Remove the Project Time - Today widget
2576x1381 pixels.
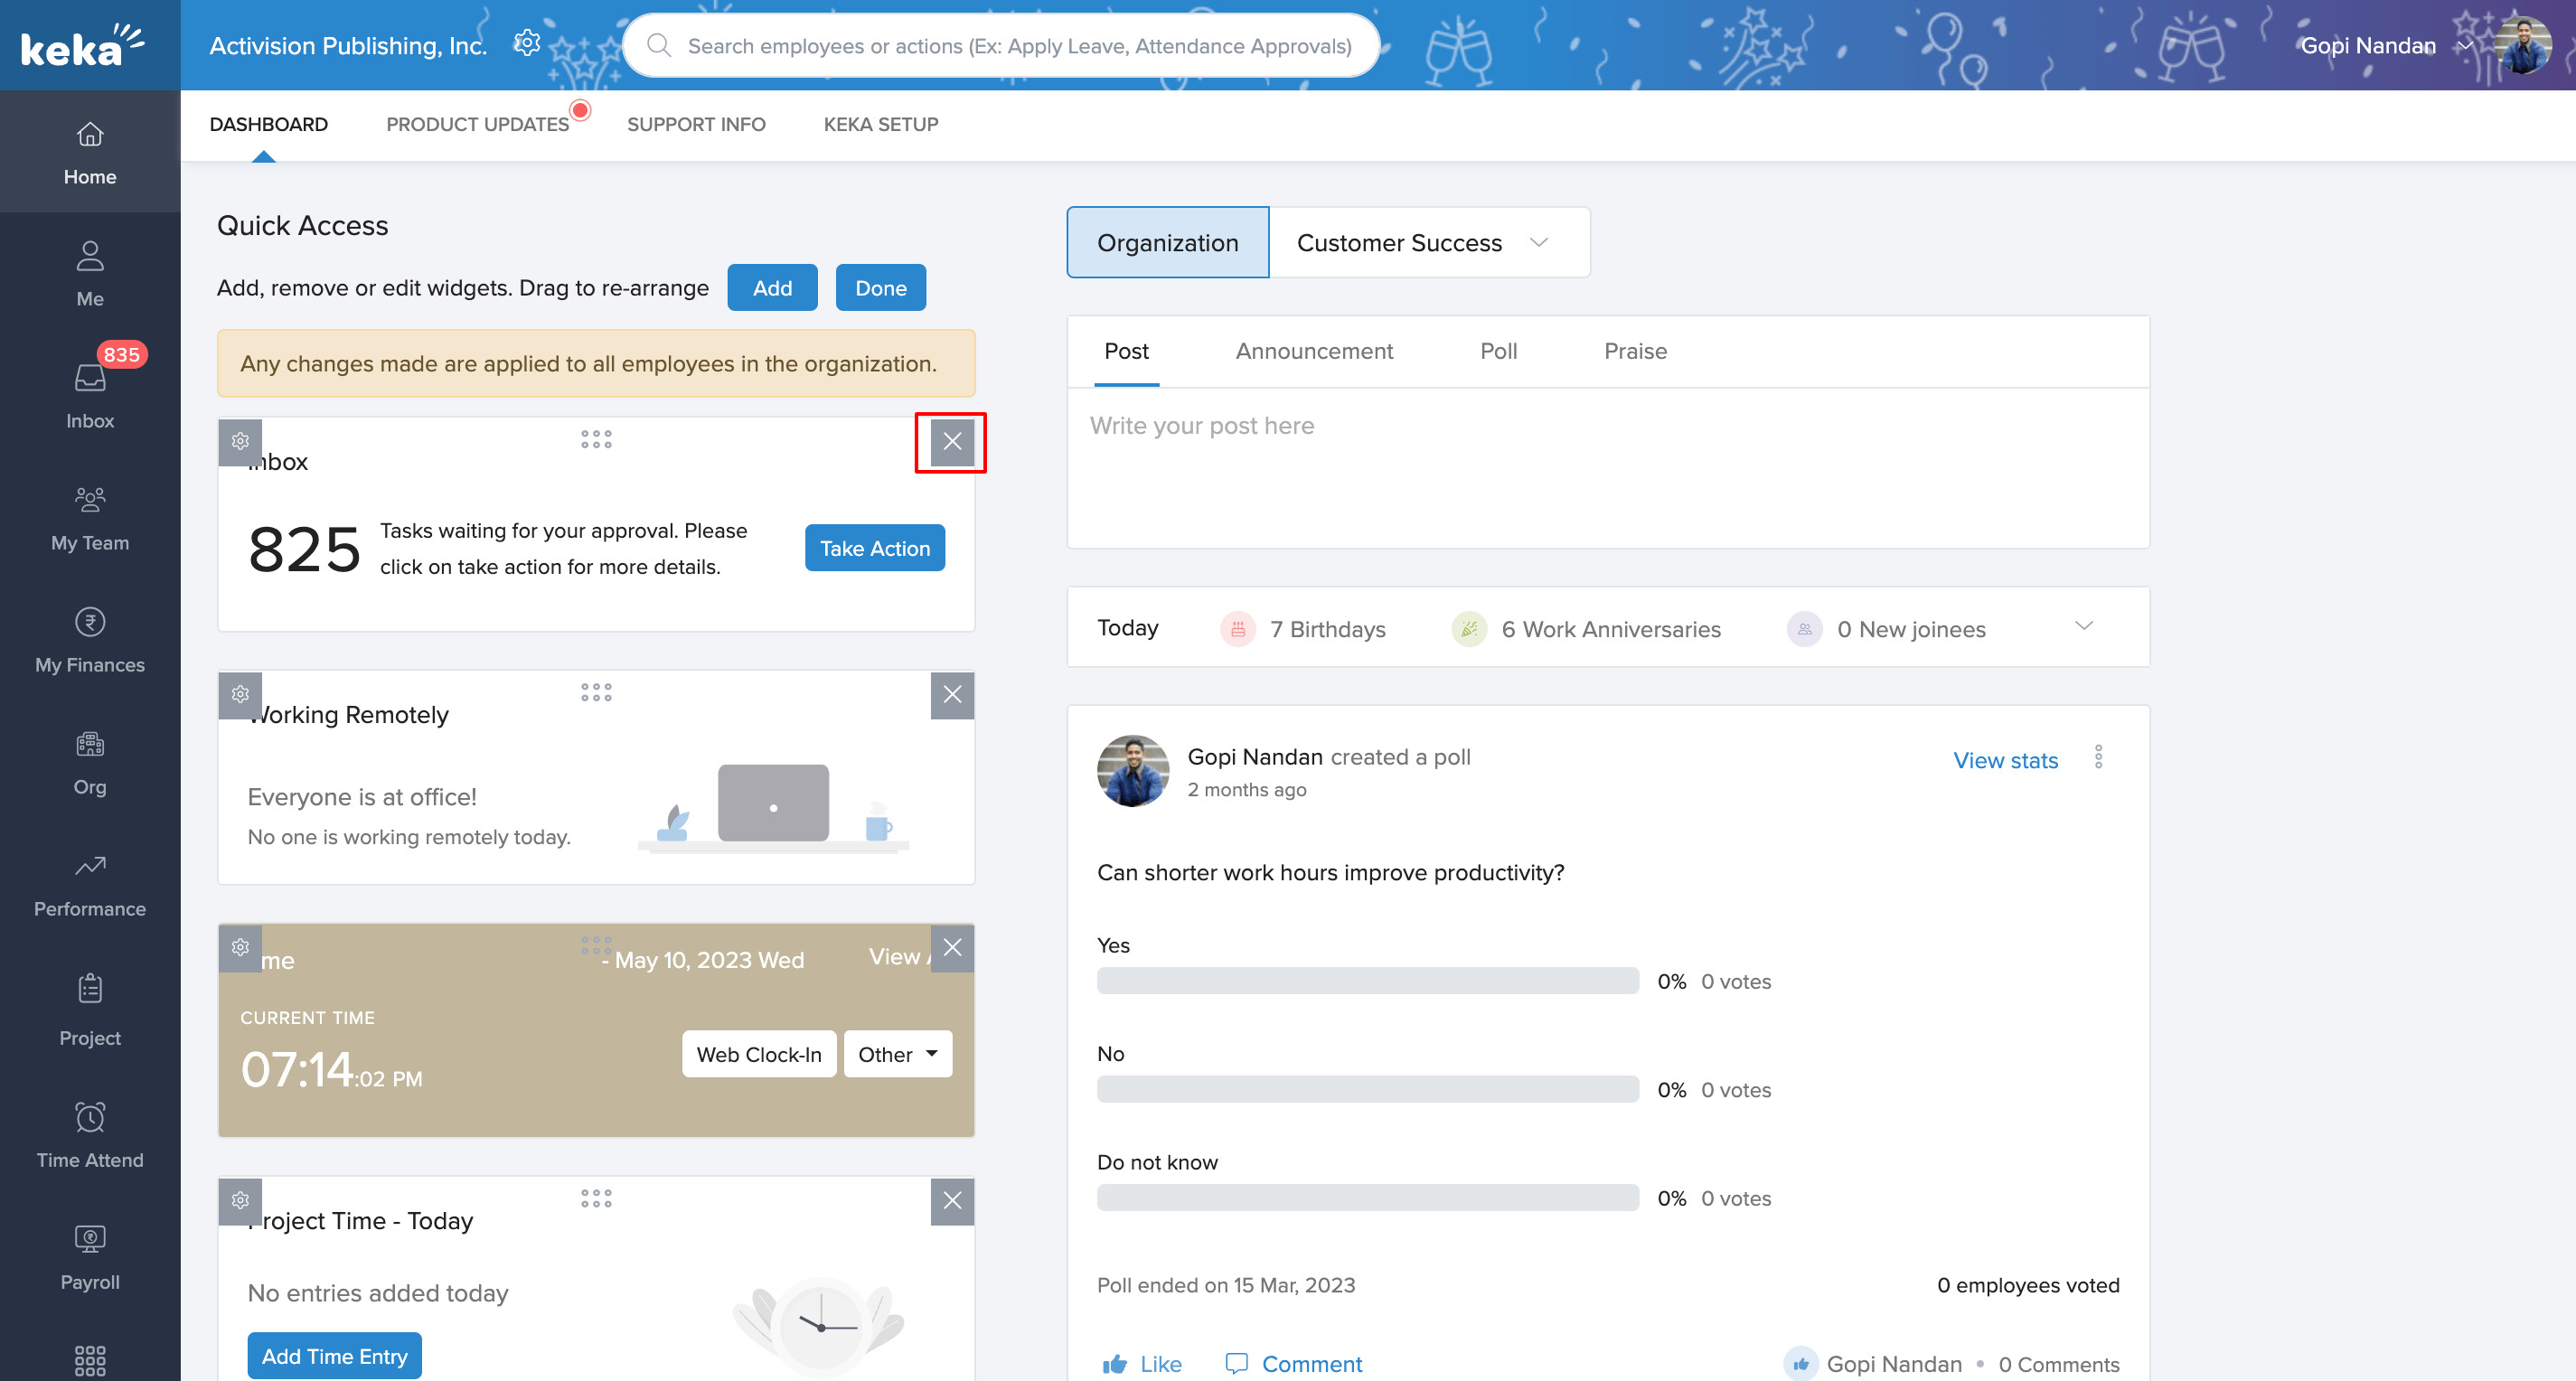952,1200
